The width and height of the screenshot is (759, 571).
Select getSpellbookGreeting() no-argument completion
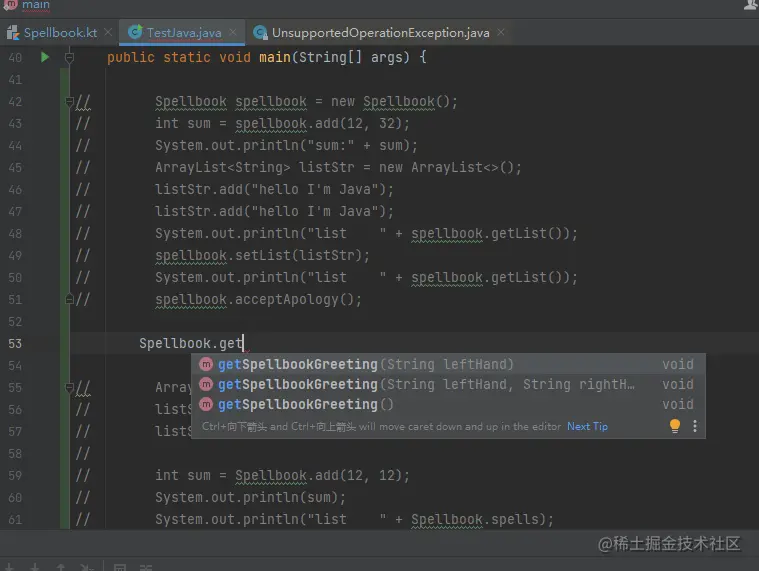448,404
